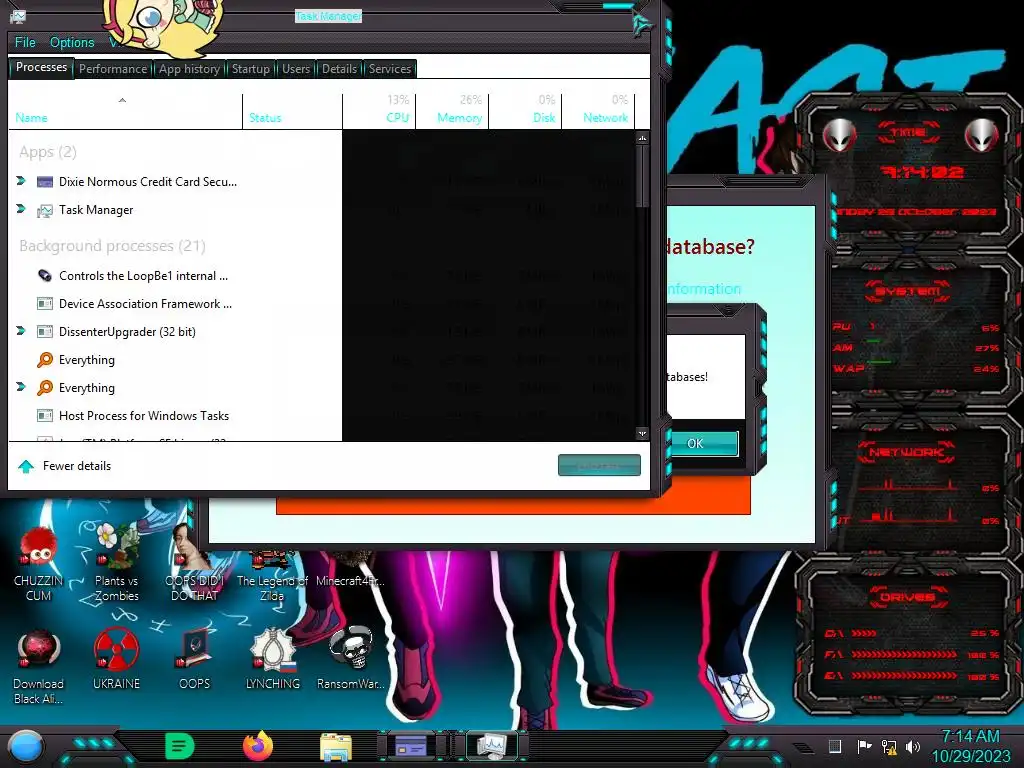1024x768 pixels.
Task: Select the Processes tab
Action: coord(41,67)
